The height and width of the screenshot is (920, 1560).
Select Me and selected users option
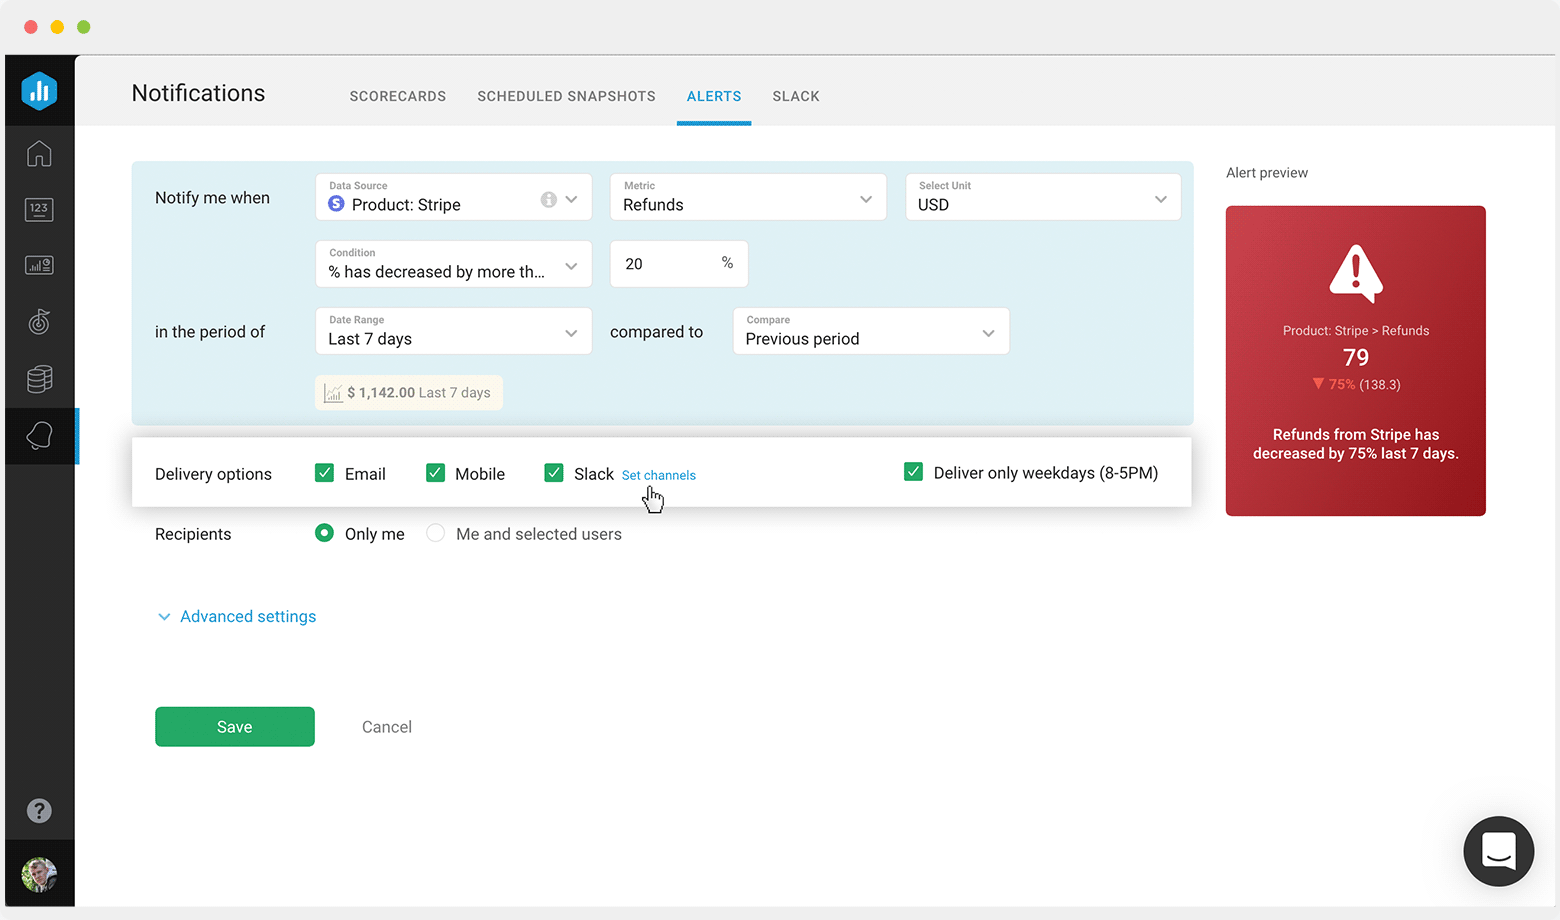coord(435,533)
